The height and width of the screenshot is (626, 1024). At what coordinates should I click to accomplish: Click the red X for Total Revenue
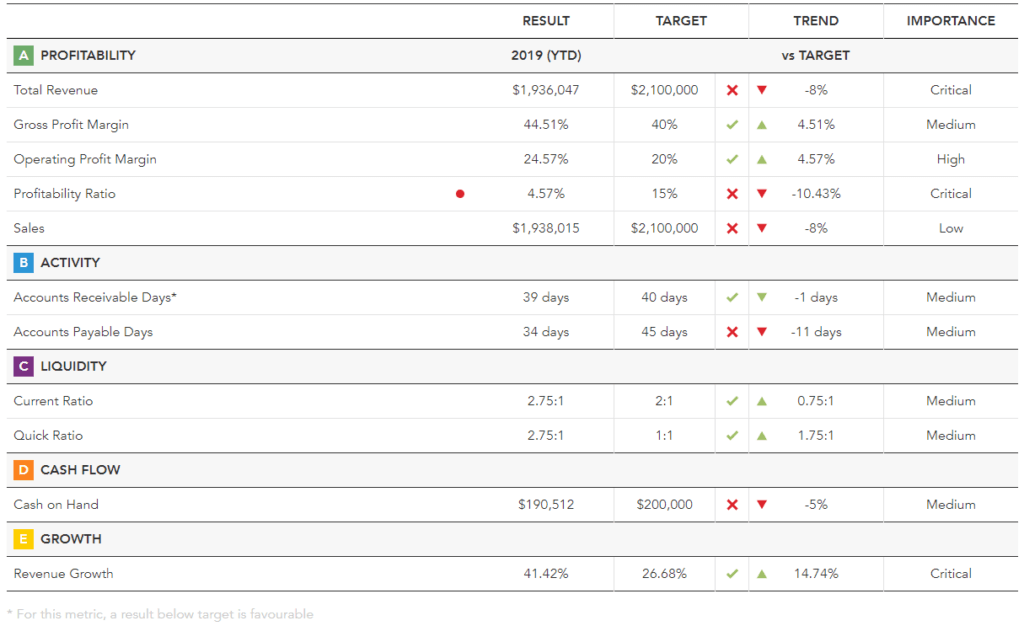732,91
